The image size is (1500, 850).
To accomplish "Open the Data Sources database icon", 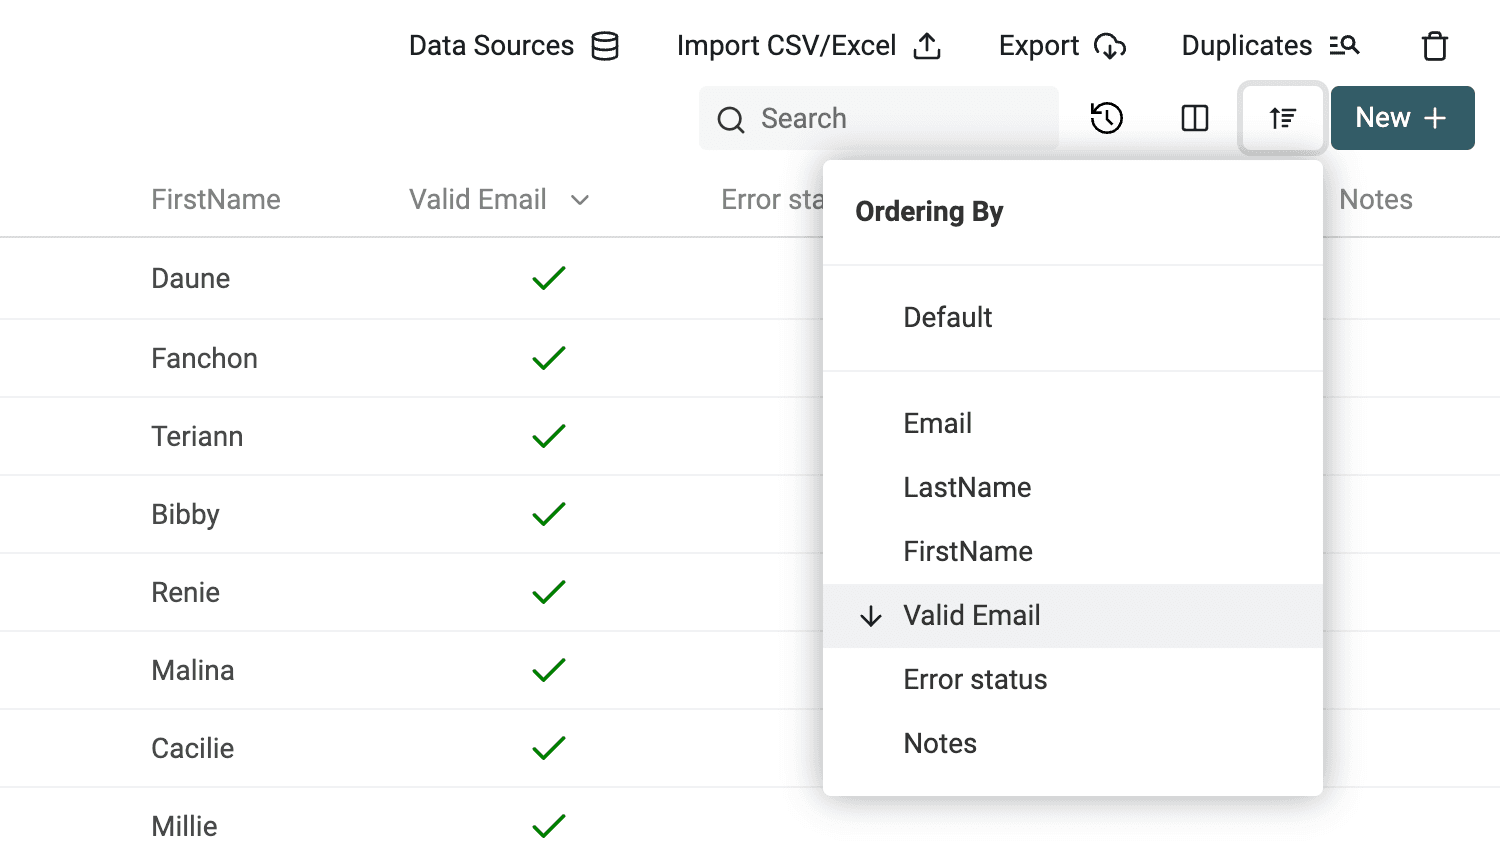I will point(605,46).
